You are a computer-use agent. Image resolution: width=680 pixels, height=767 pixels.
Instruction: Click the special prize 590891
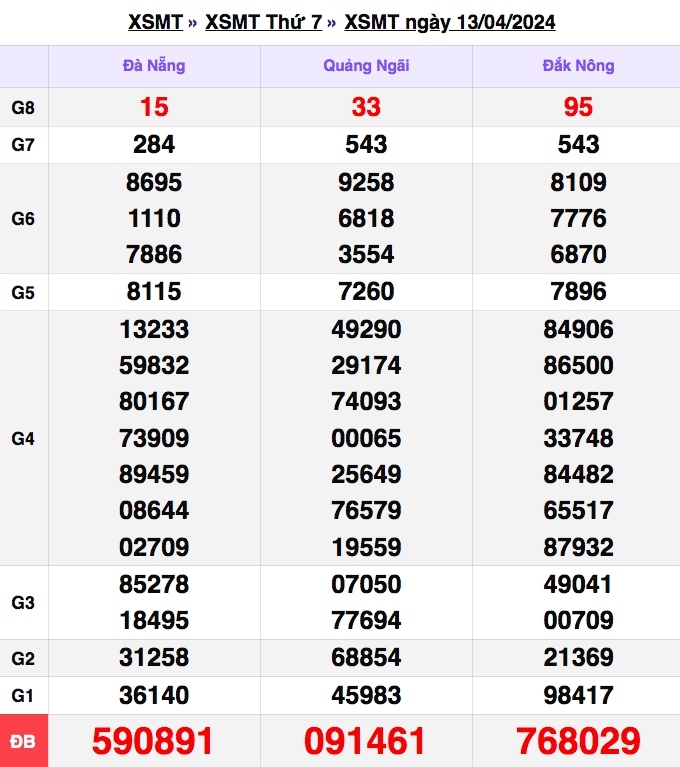tap(153, 742)
